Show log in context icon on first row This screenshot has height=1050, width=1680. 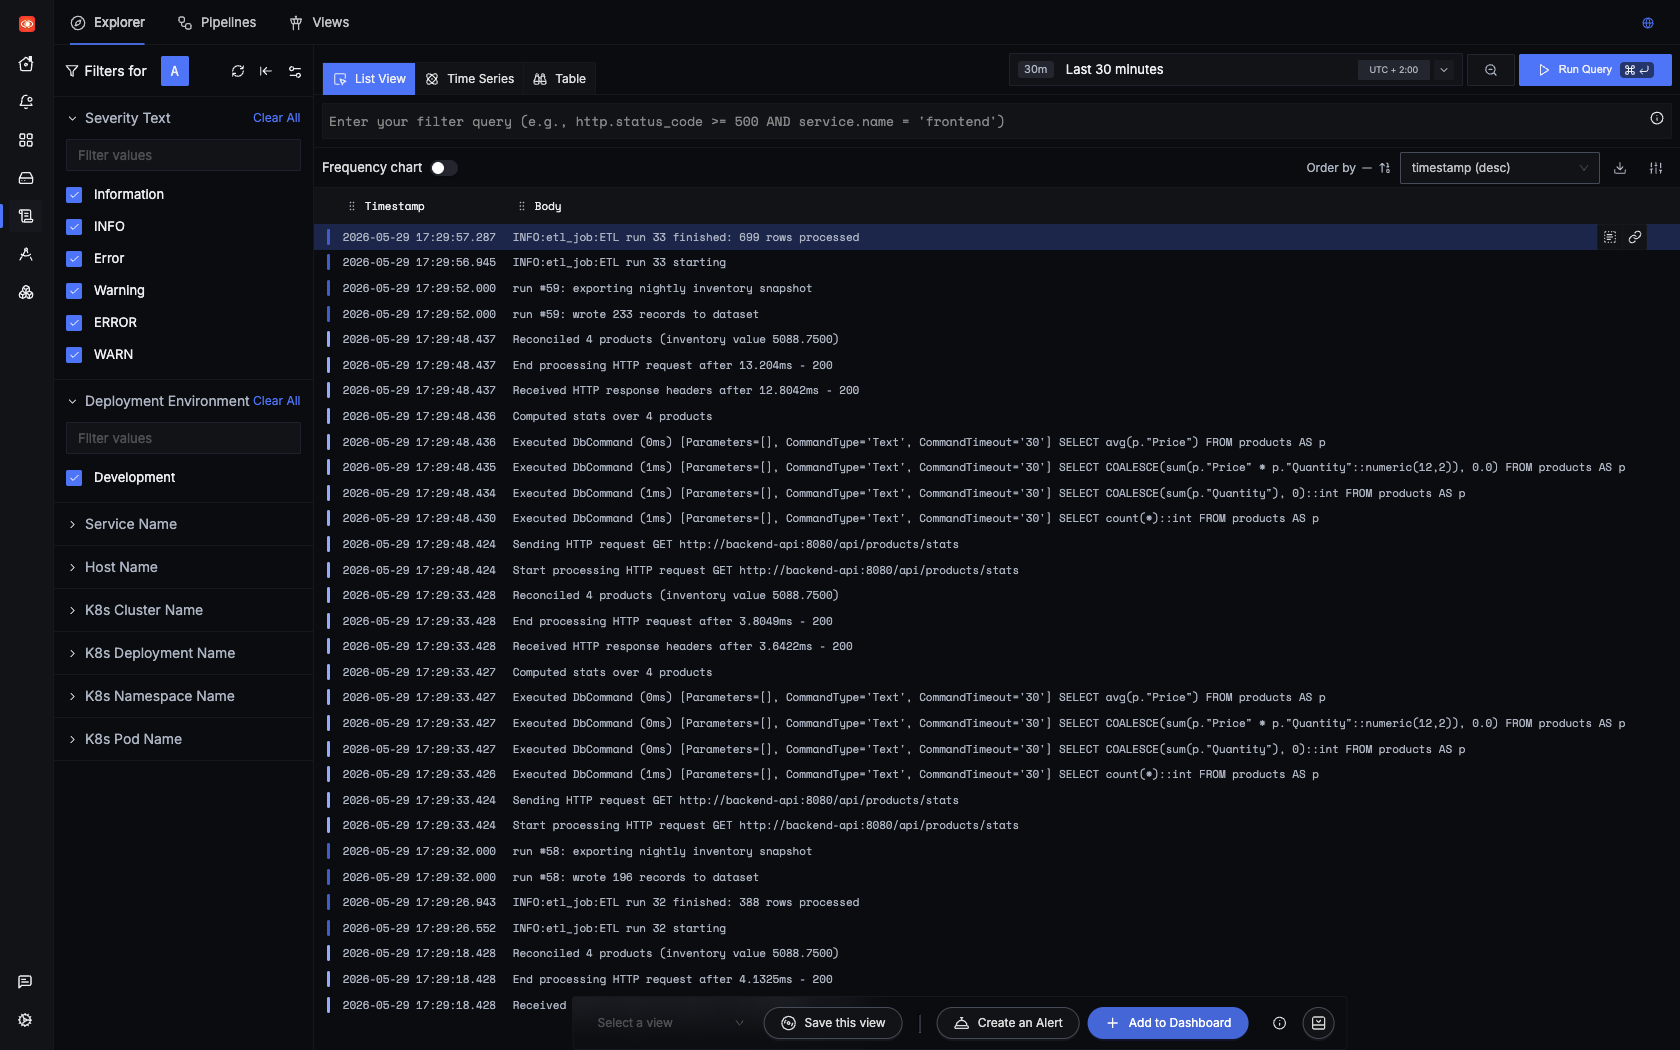pyautogui.click(x=1610, y=237)
